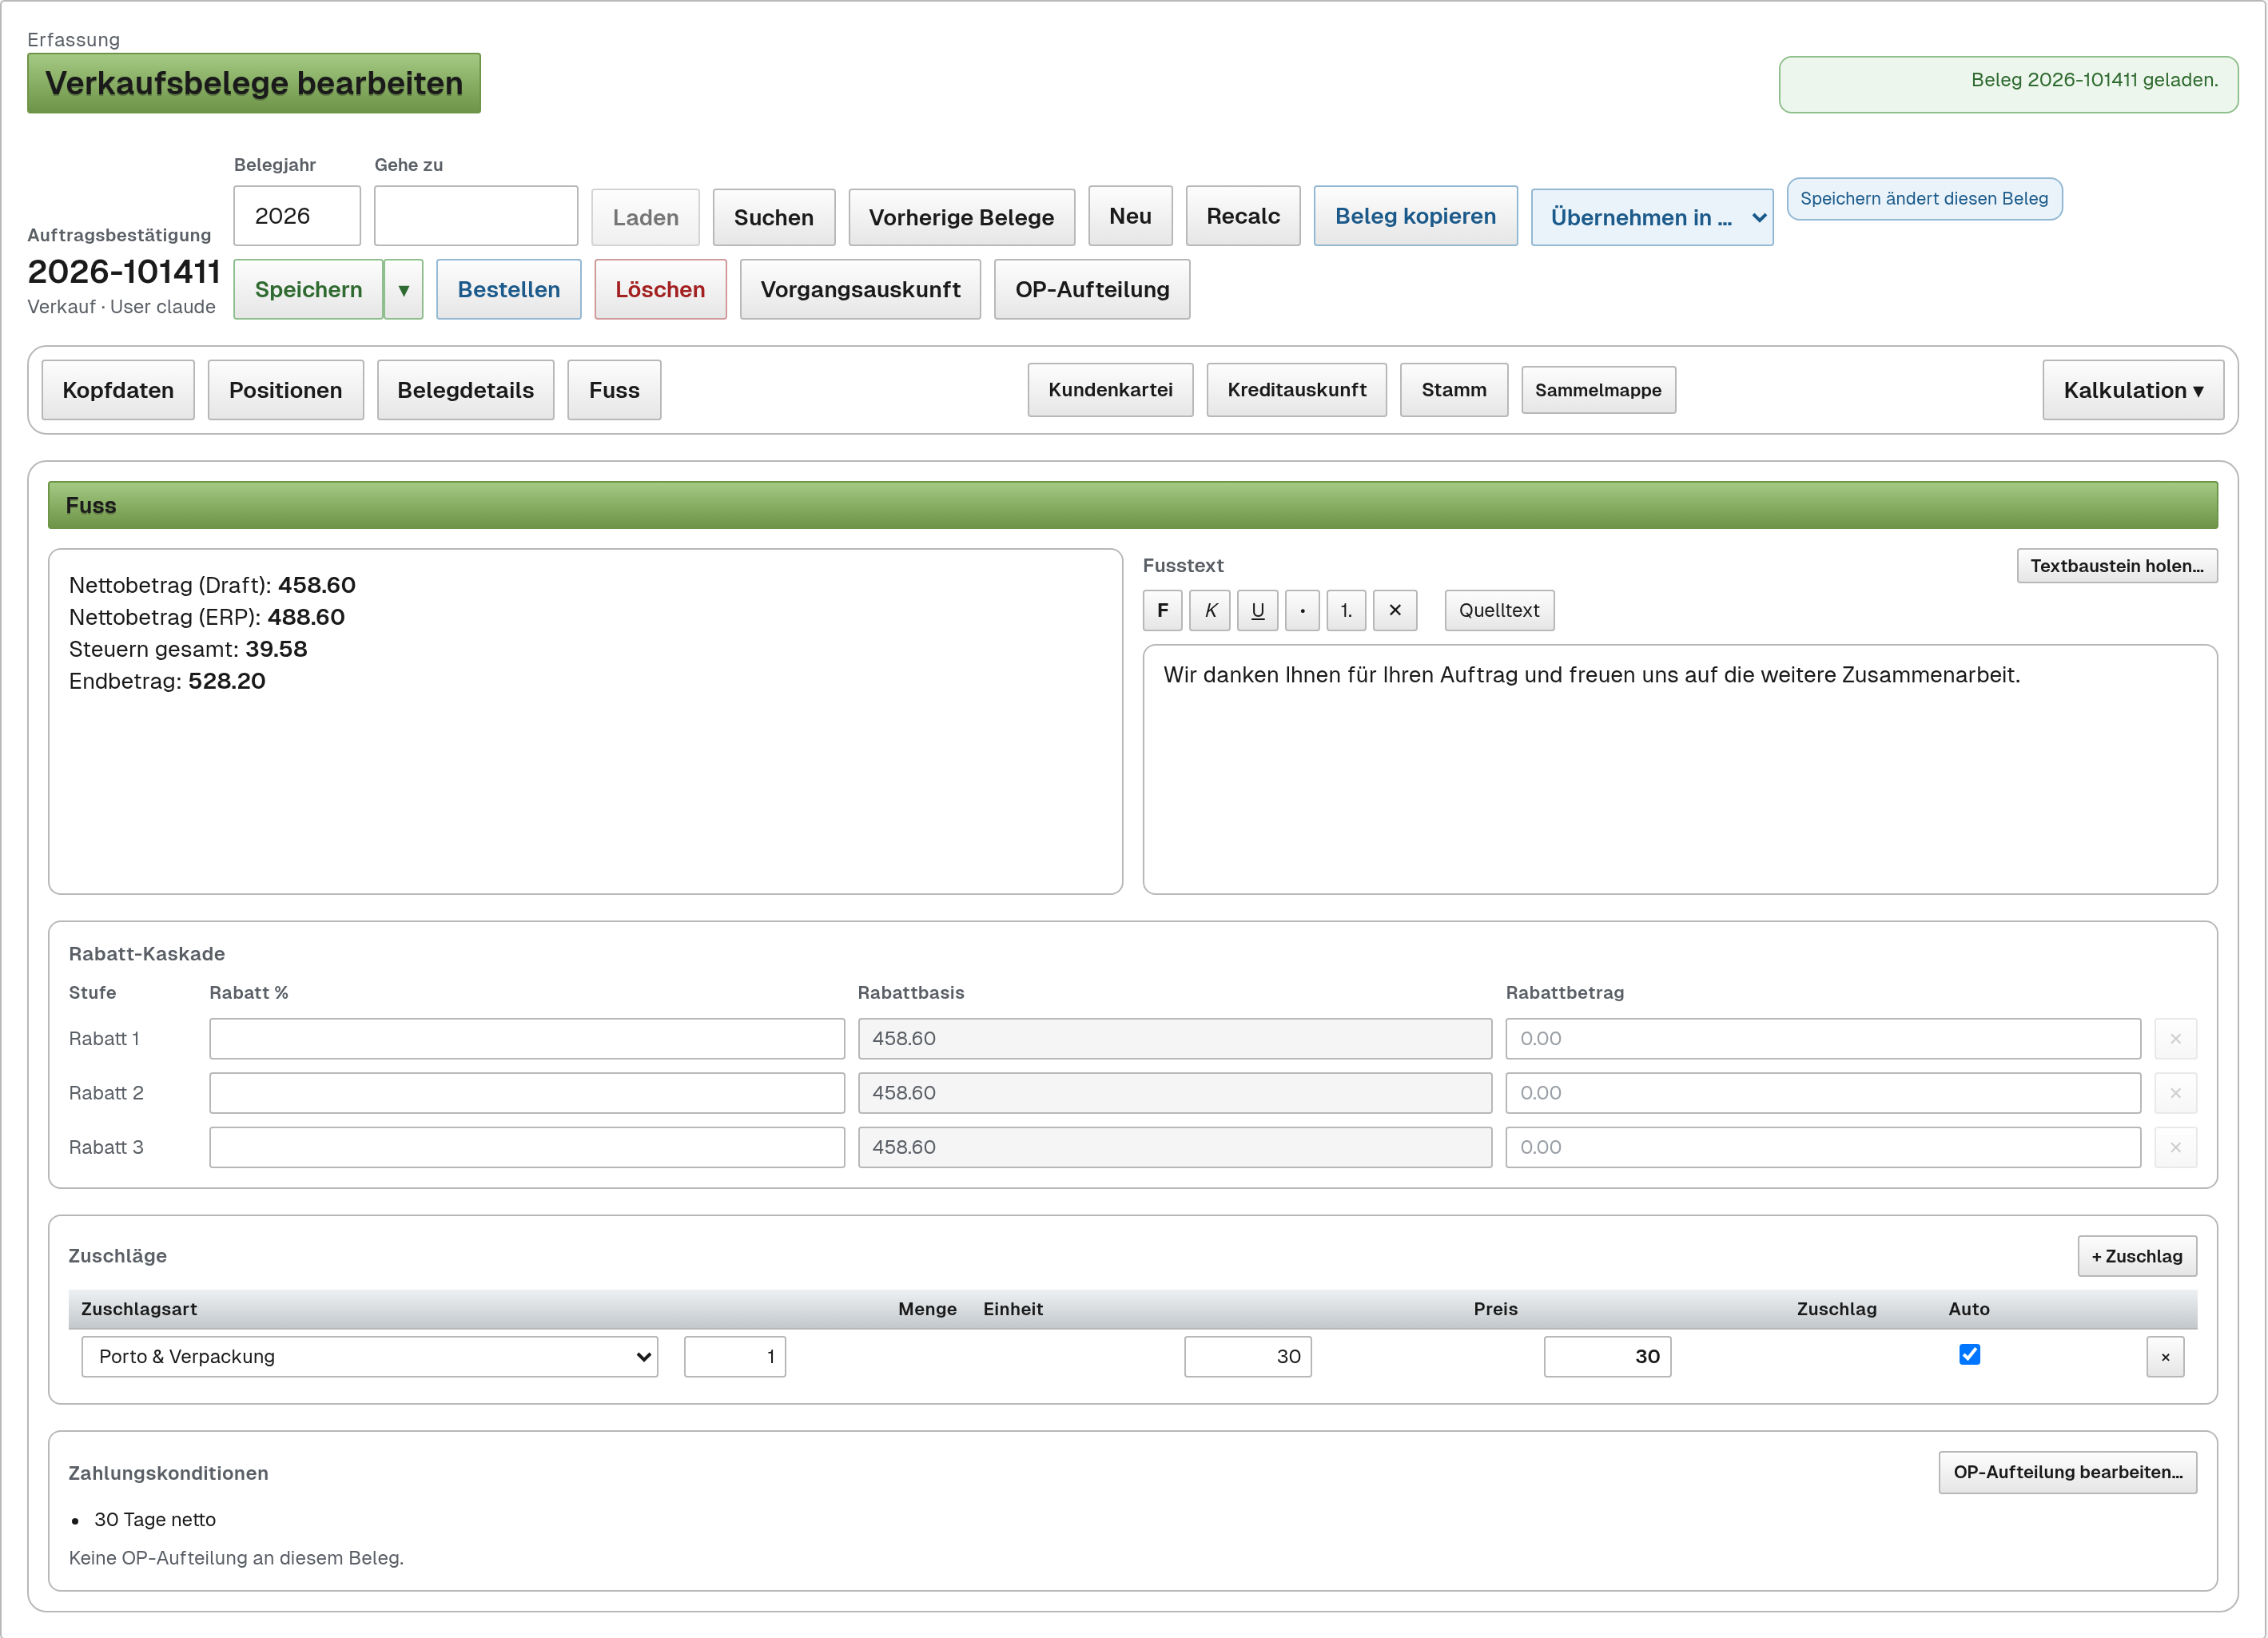
Task: Remove the Rabatt 1 row
Action: (2175, 1039)
